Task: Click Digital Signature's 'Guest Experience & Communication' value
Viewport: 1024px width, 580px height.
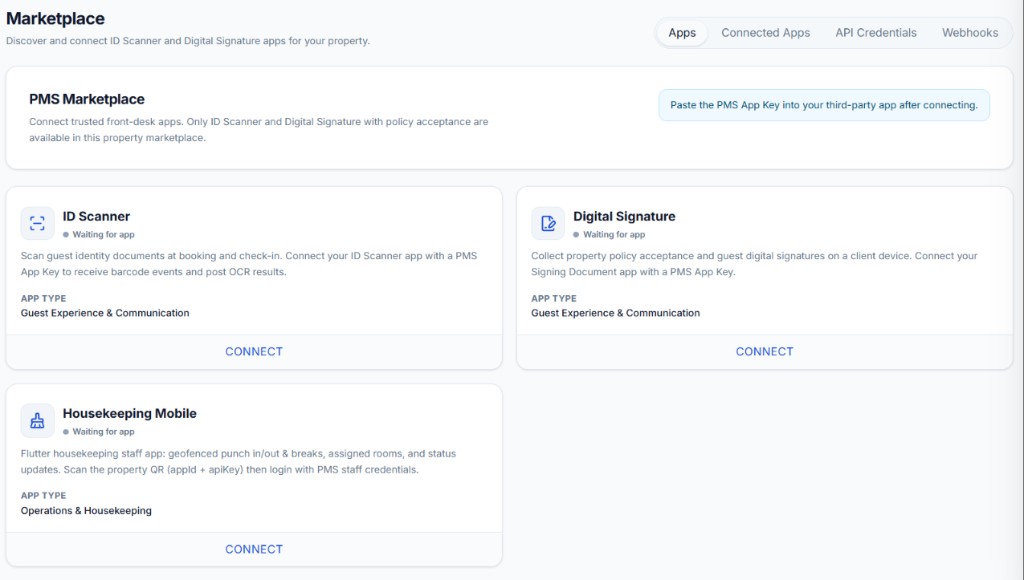Action: [615, 313]
